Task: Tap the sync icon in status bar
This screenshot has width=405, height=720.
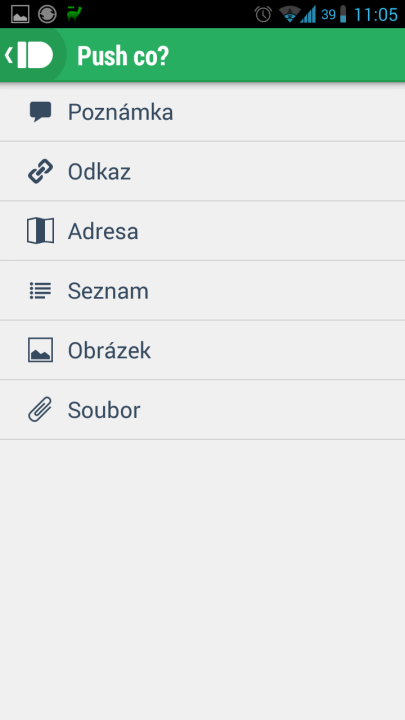Action: point(47,14)
